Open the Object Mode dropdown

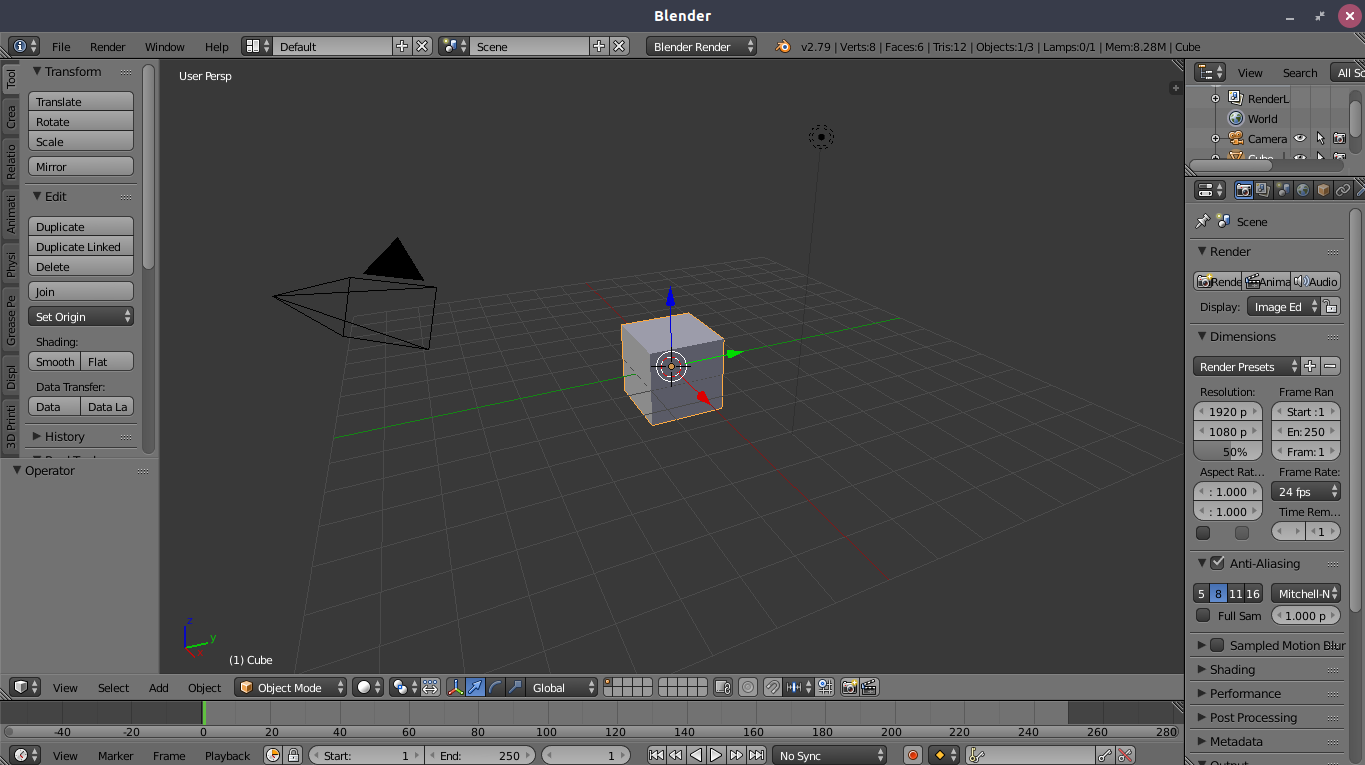pos(291,687)
